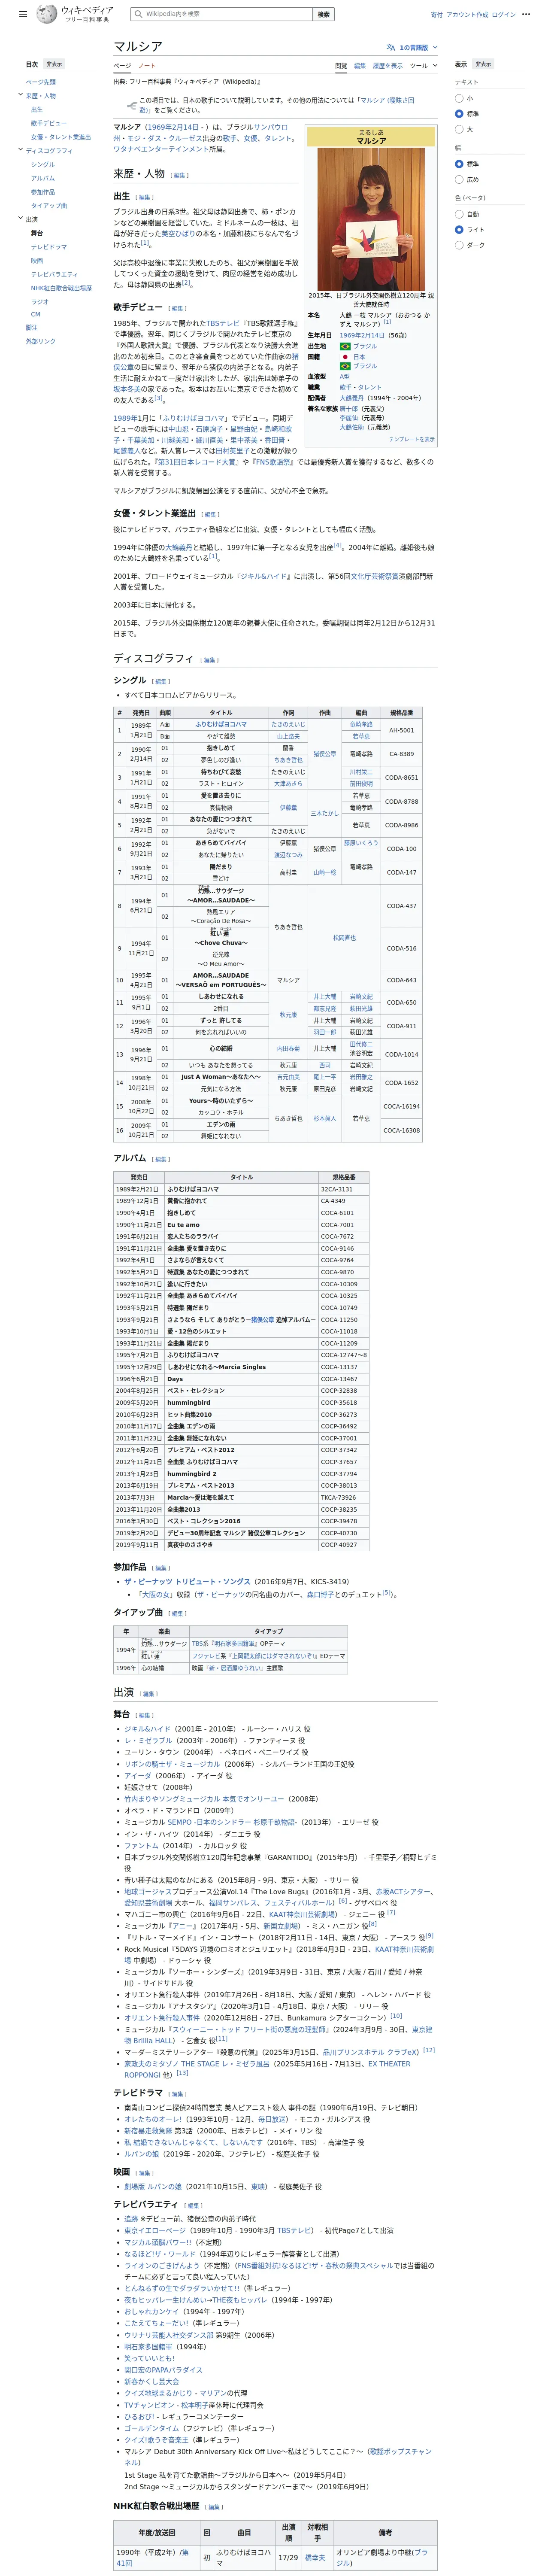The height and width of the screenshot is (2576, 551).
Task: Open the hamburger main menu icon
Action: (x=23, y=14)
